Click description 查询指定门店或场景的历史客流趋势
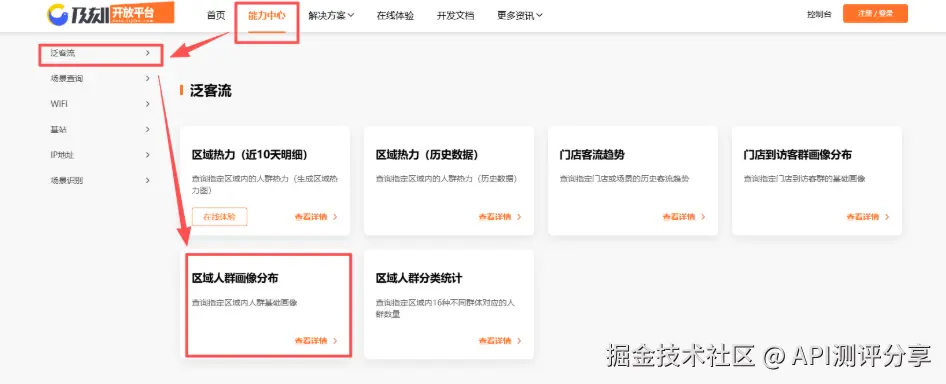Image resolution: width=946 pixels, height=384 pixels. click(x=624, y=179)
